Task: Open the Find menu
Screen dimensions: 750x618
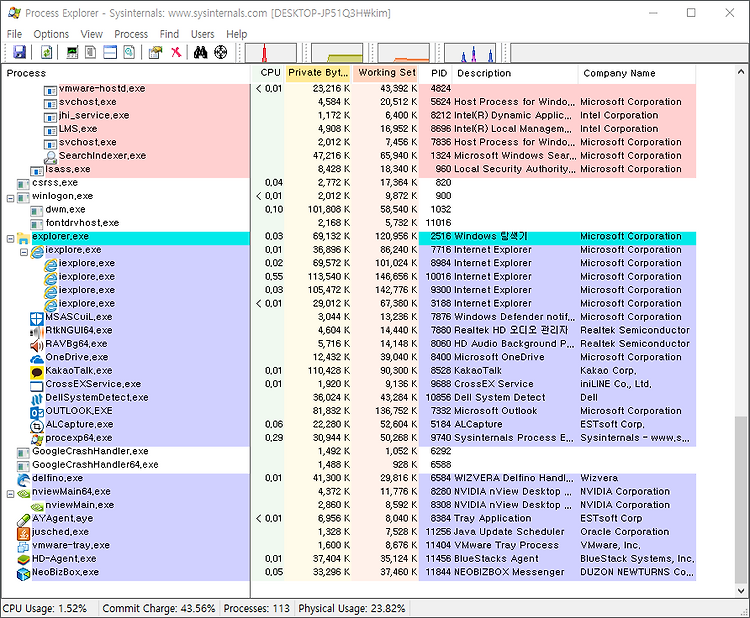Action: click(169, 34)
